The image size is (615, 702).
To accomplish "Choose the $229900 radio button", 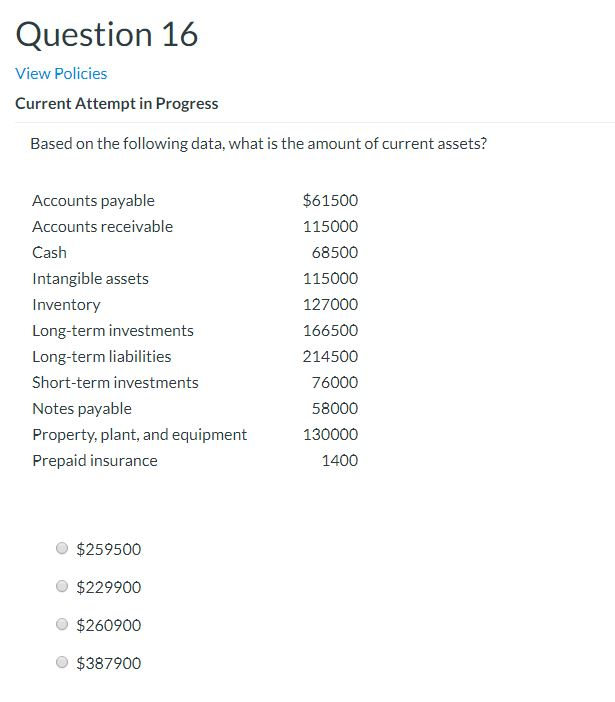I will tap(62, 586).
